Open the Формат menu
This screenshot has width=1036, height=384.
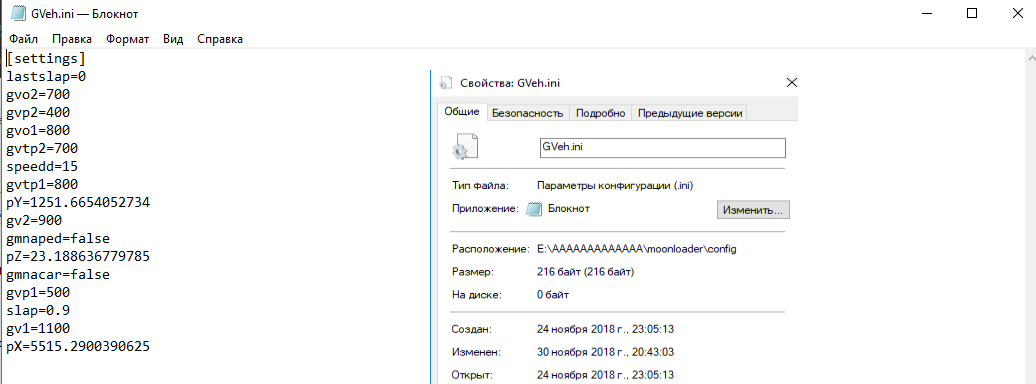[128, 39]
